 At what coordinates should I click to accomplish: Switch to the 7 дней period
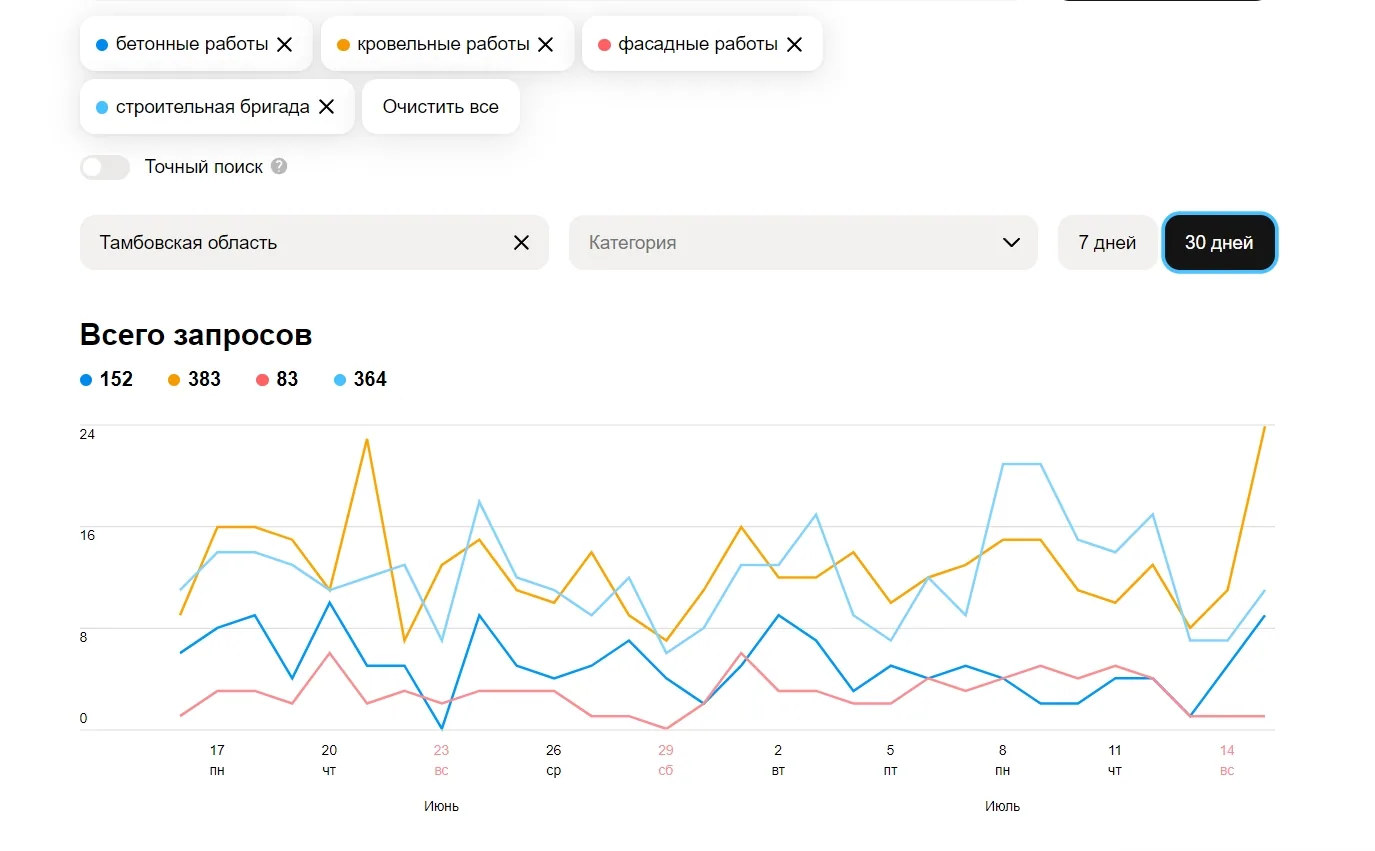tap(1107, 242)
